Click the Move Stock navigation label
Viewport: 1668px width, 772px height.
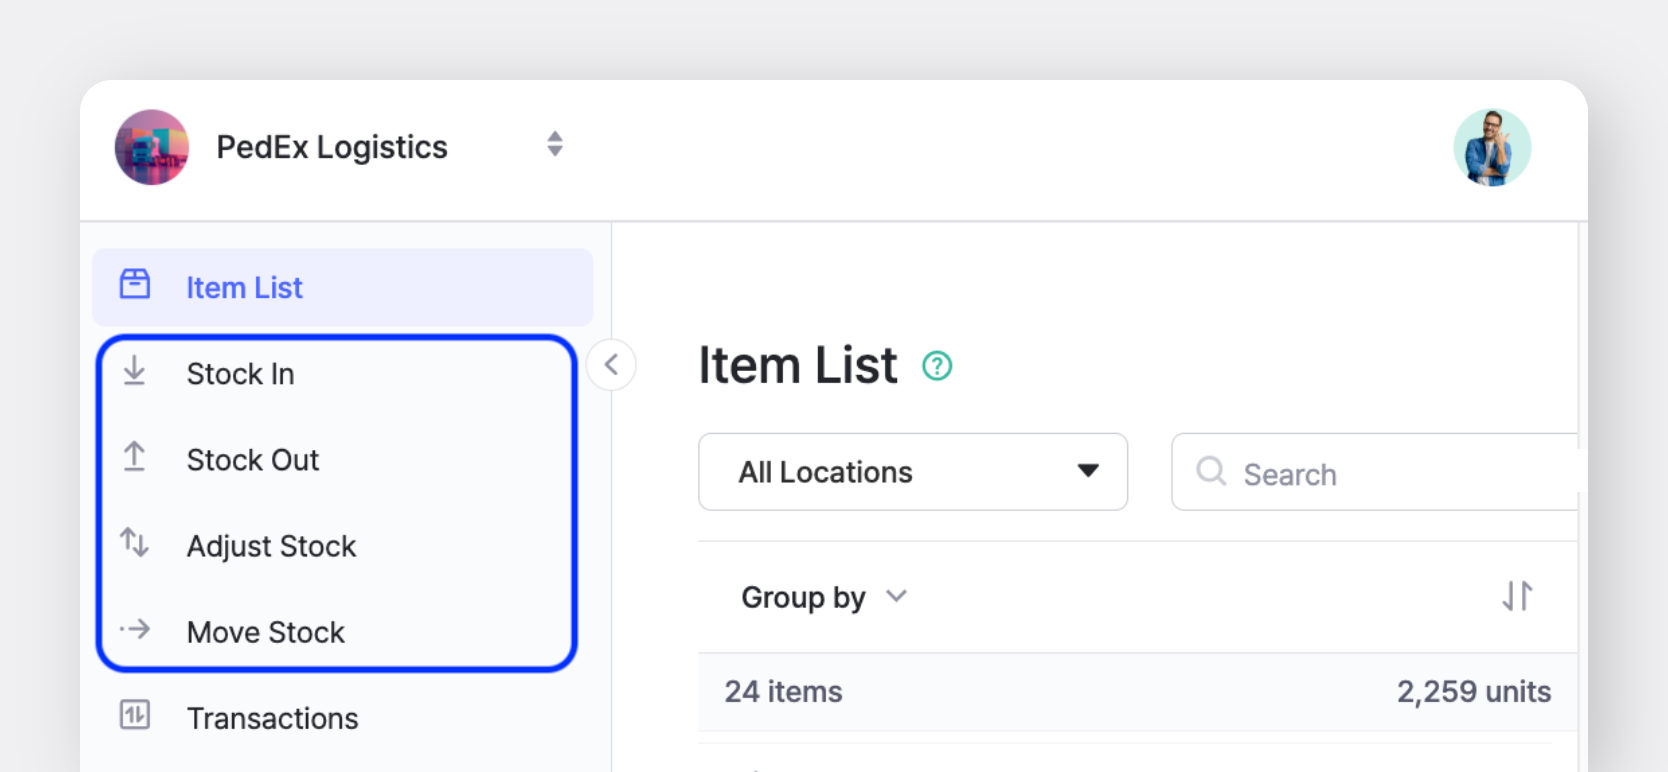pos(265,632)
